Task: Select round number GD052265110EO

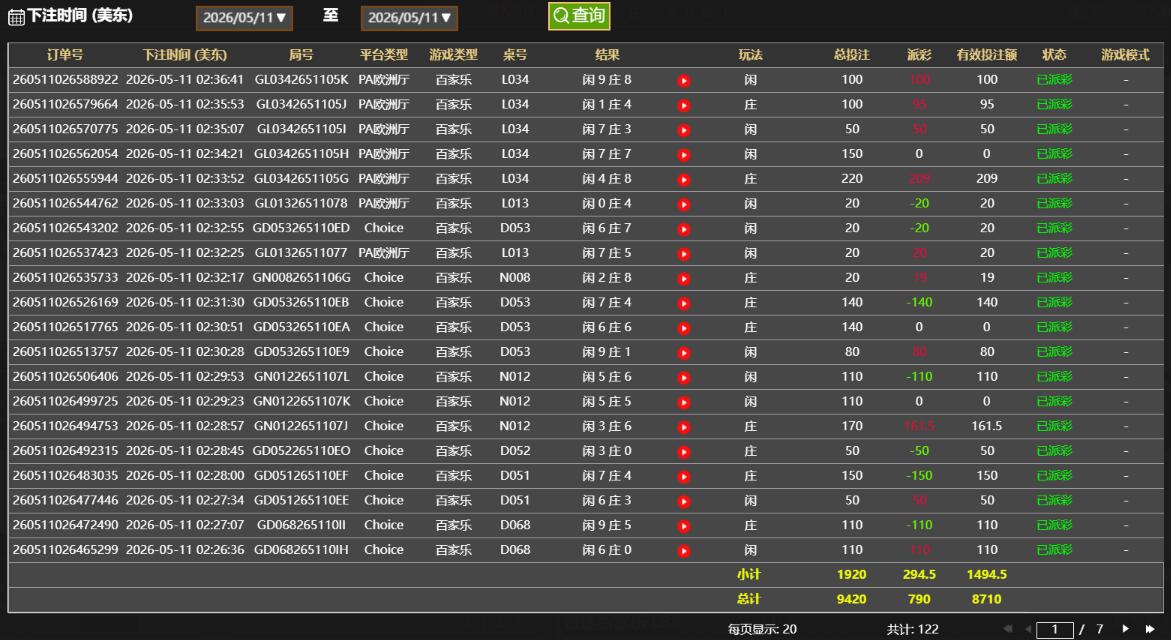Action: pyautogui.click(x=301, y=450)
